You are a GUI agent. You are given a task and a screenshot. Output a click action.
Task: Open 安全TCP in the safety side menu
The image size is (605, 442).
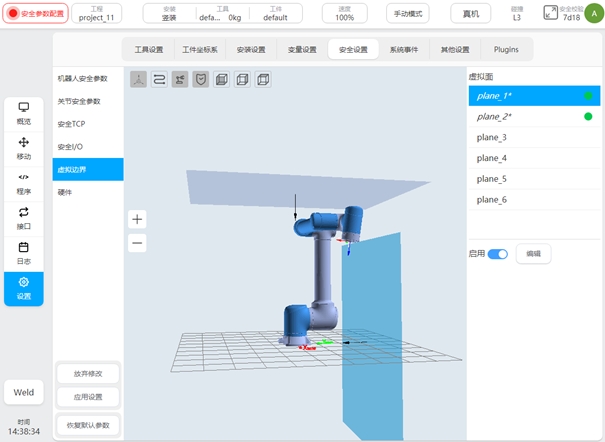(72, 124)
